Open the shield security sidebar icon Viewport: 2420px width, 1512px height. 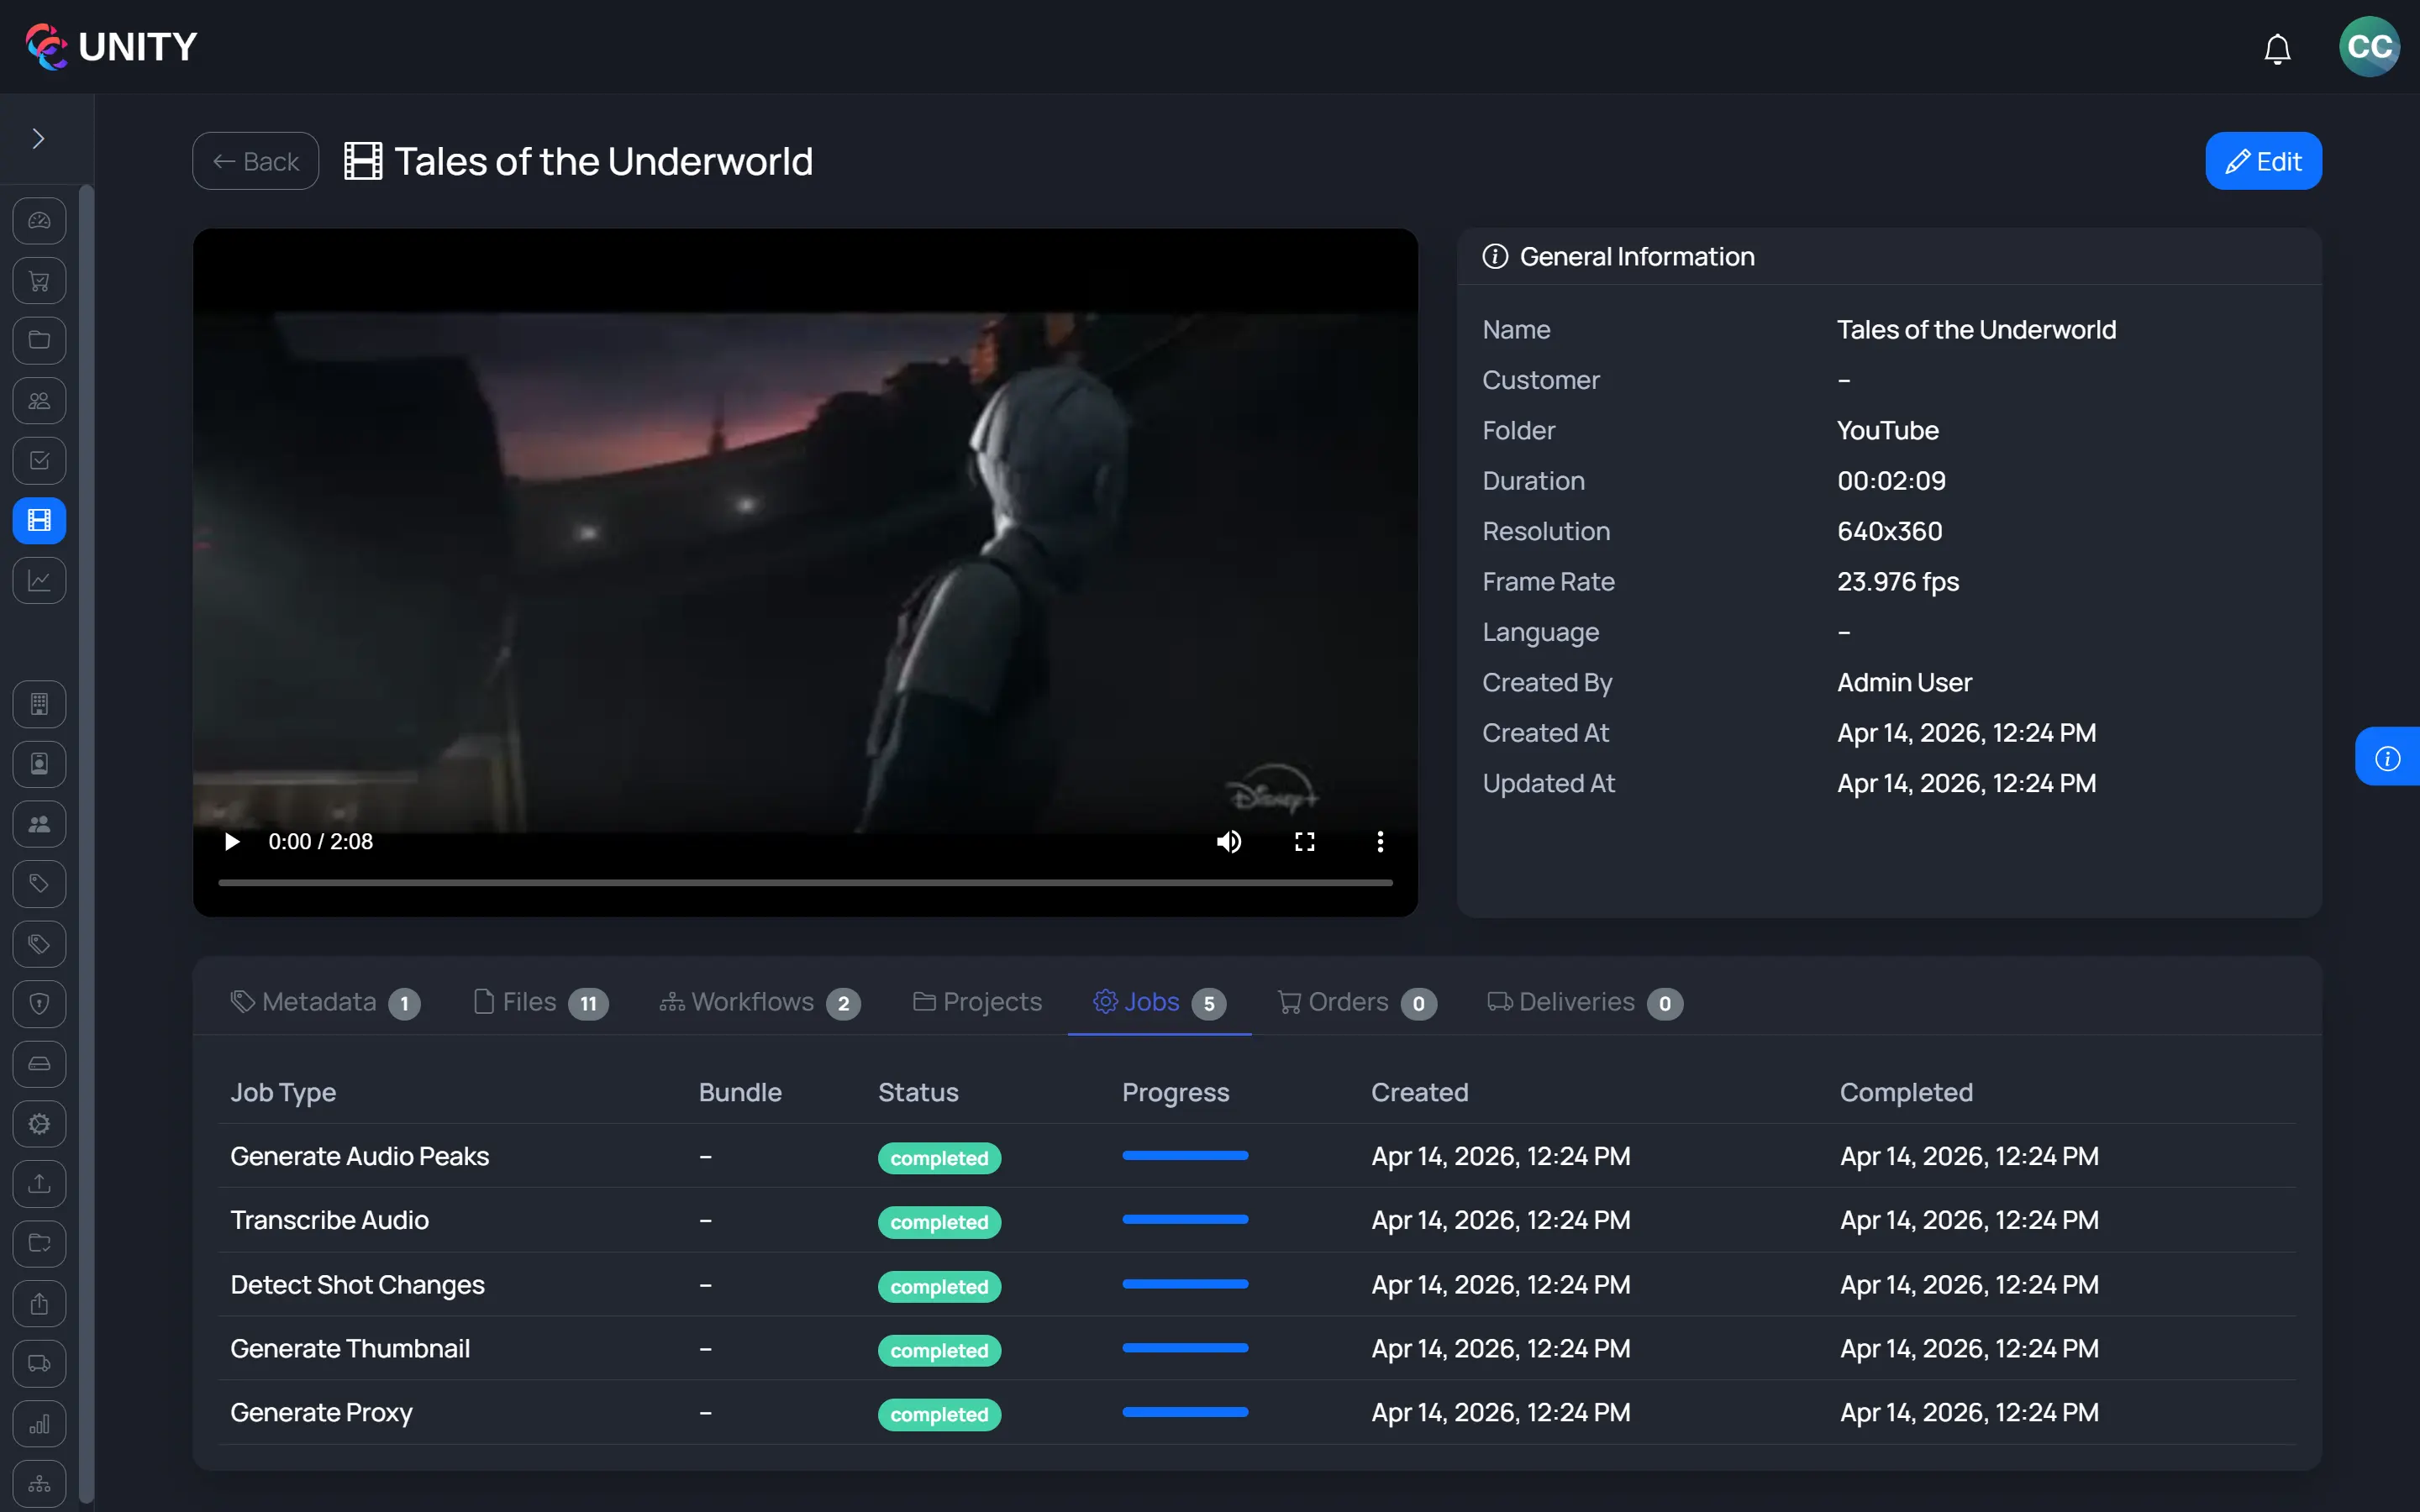tap(39, 1004)
